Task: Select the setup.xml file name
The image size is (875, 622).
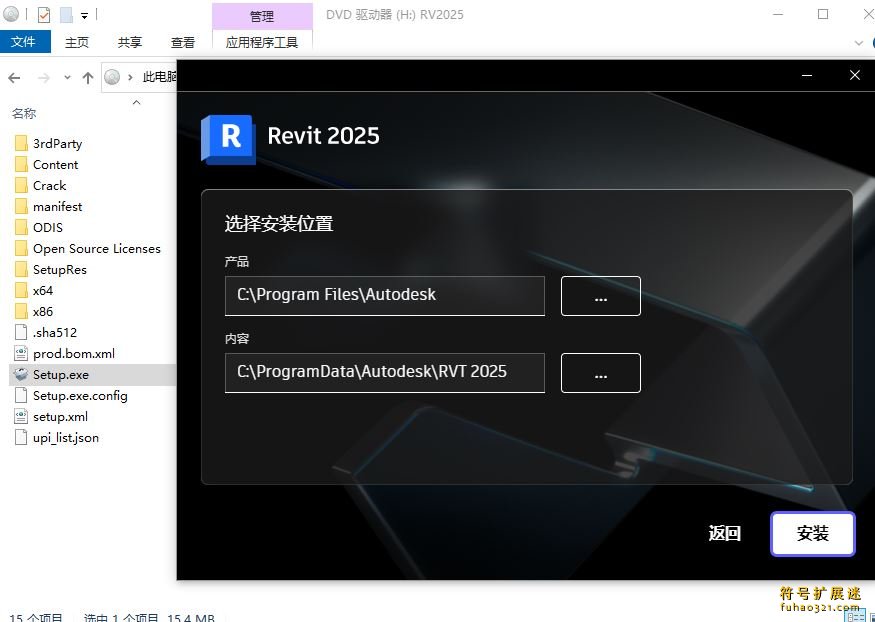Action: click(x=60, y=417)
